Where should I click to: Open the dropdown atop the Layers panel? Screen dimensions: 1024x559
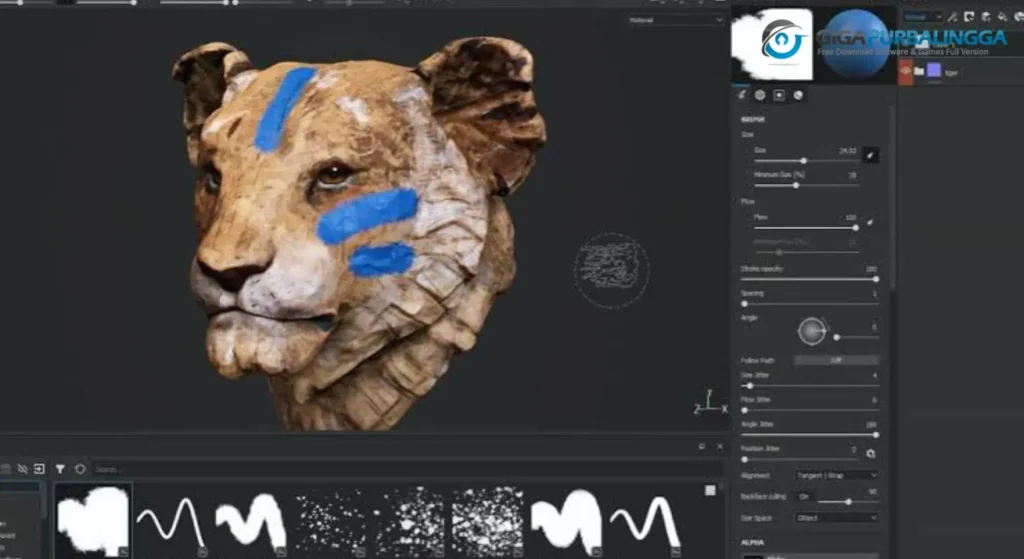coord(922,17)
